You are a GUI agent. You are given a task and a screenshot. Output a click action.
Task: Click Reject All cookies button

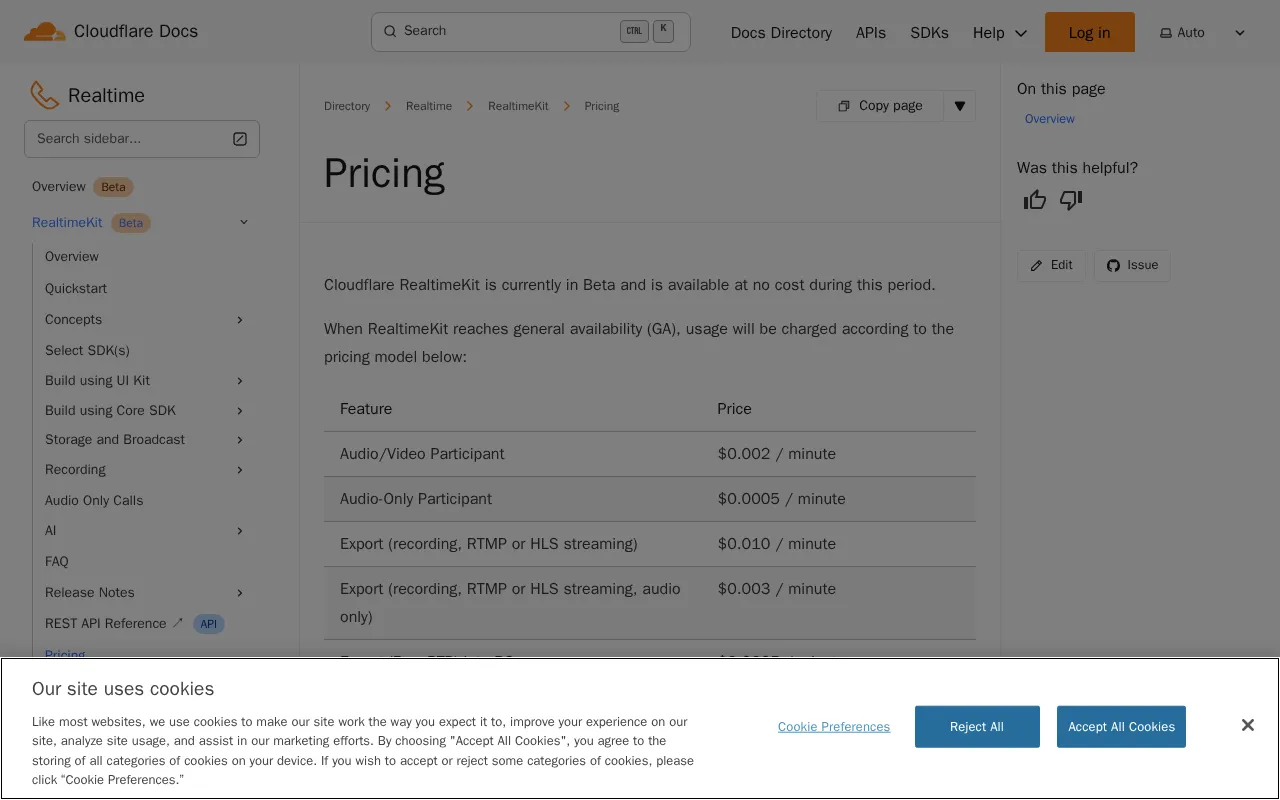click(x=977, y=727)
